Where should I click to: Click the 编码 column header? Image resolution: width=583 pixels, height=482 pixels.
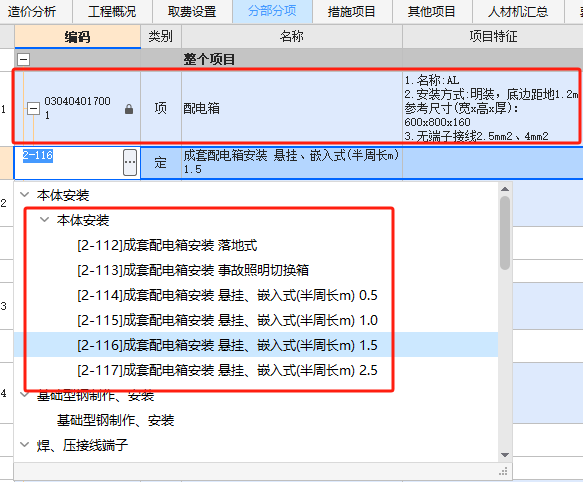tap(77, 36)
